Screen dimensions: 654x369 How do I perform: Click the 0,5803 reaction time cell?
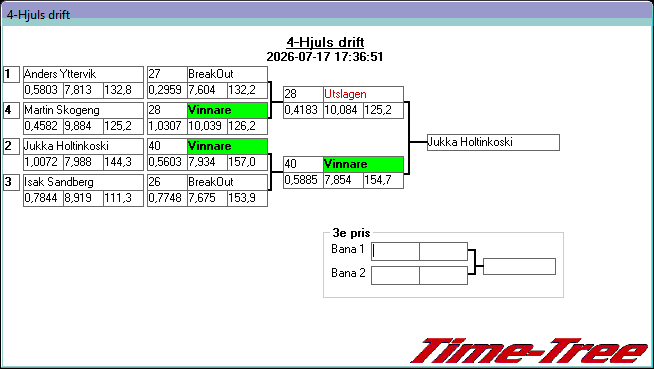click(43, 90)
